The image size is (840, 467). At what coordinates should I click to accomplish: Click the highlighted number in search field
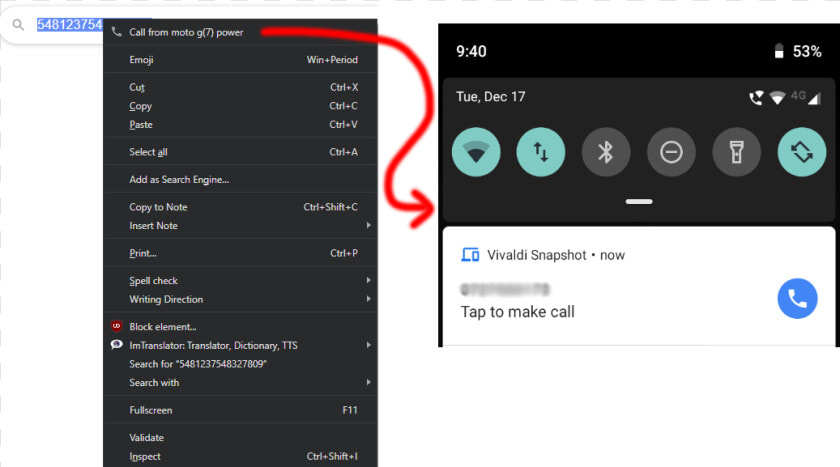tap(70, 25)
